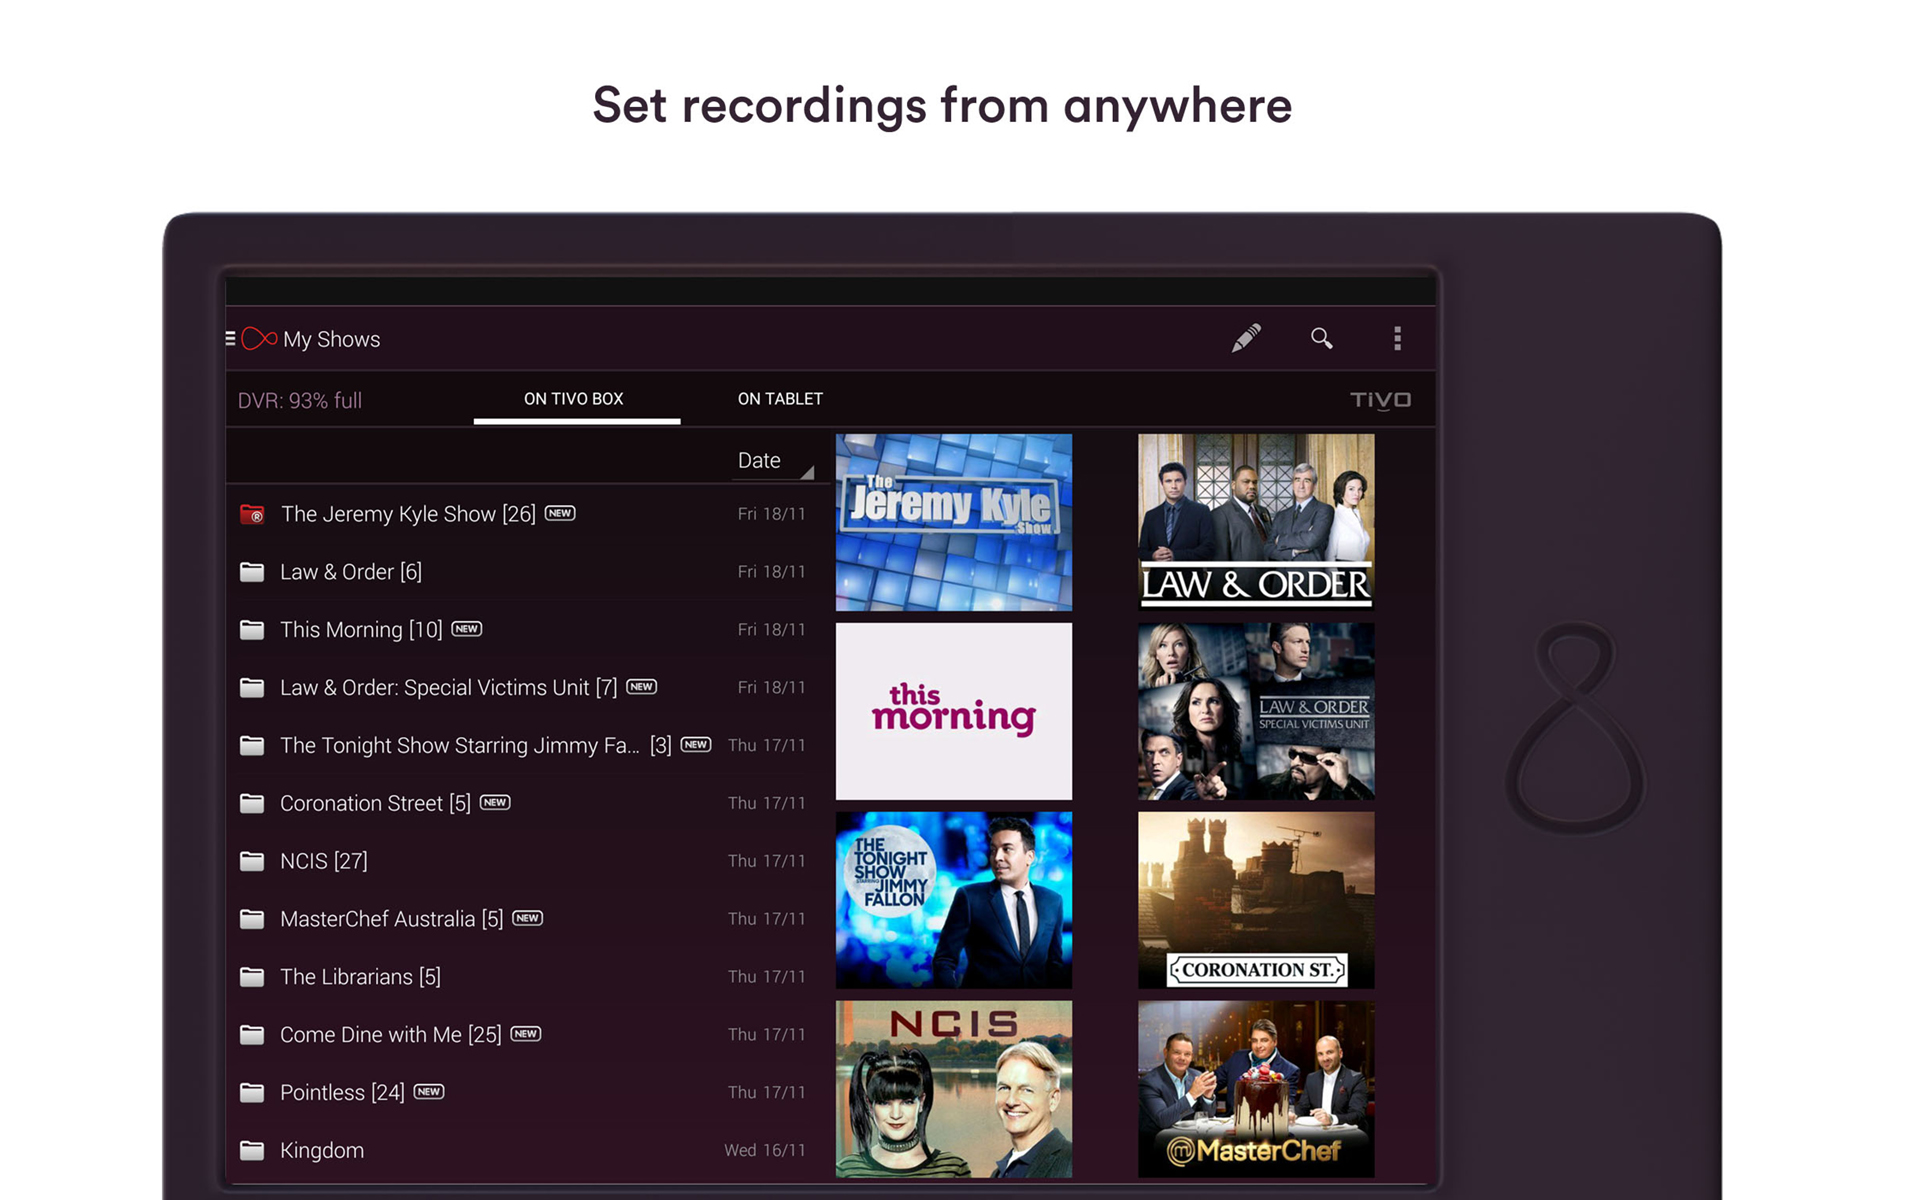1920x1200 pixels.
Task: Open the Law & Order folder icon
Action: (251, 571)
